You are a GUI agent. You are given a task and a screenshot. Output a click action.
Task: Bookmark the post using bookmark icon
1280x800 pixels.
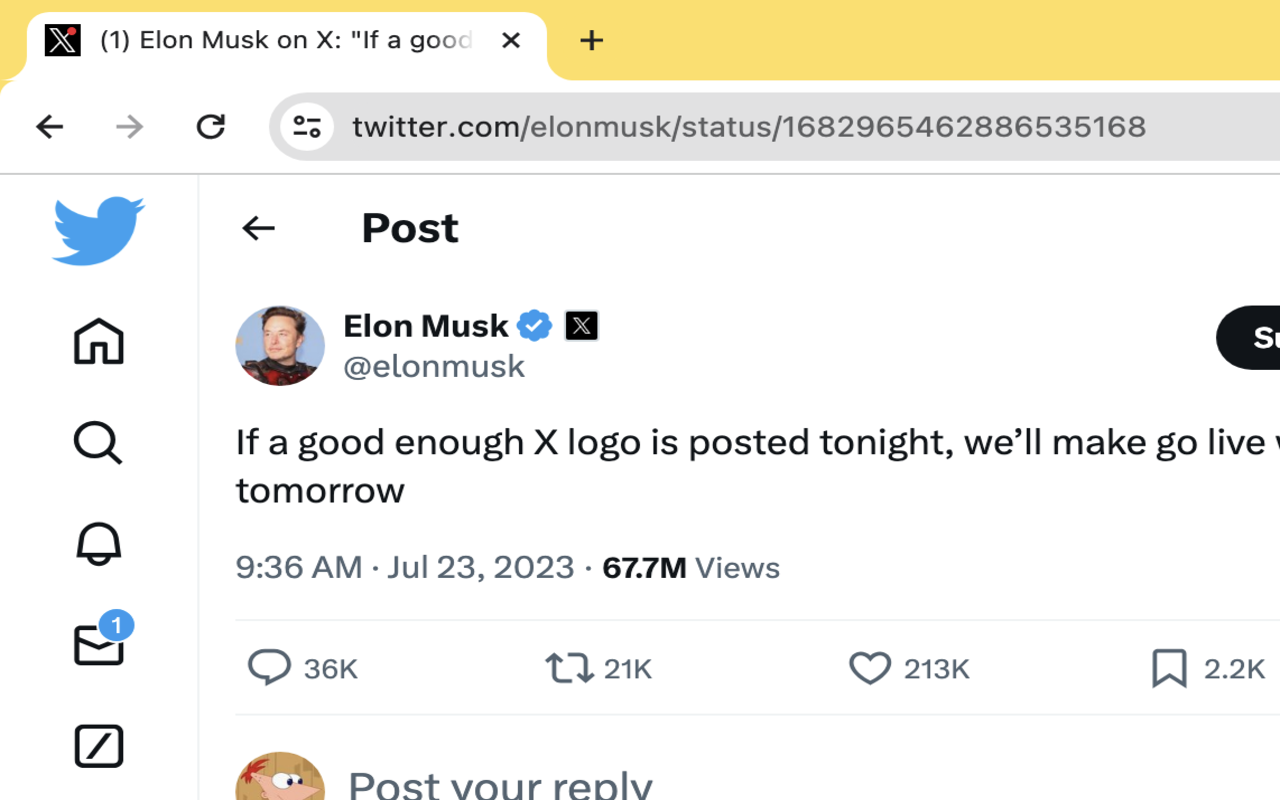coord(1168,667)
